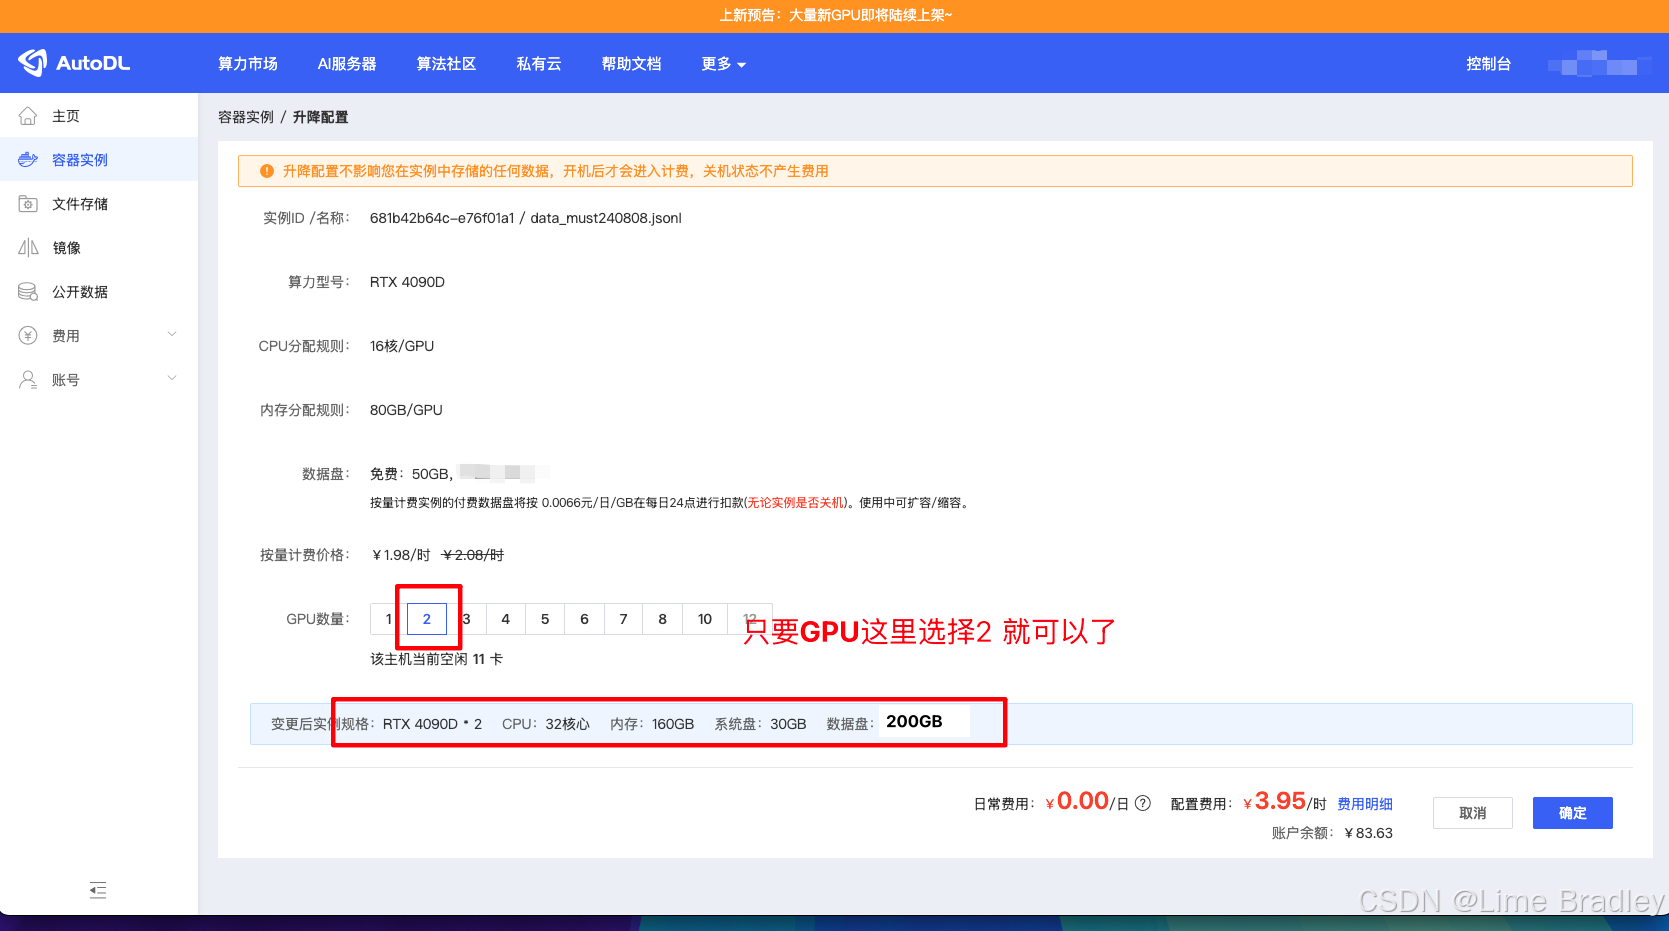Click 容器实例 breadcrumb link

point(246,117)
